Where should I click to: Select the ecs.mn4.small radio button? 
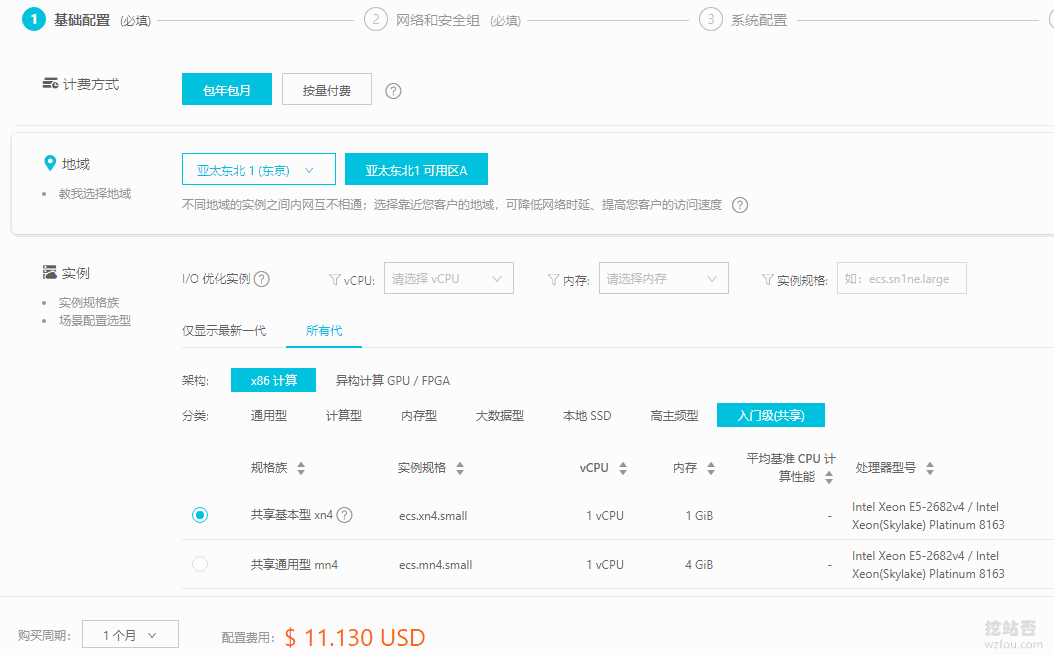(x=200, y=564)
